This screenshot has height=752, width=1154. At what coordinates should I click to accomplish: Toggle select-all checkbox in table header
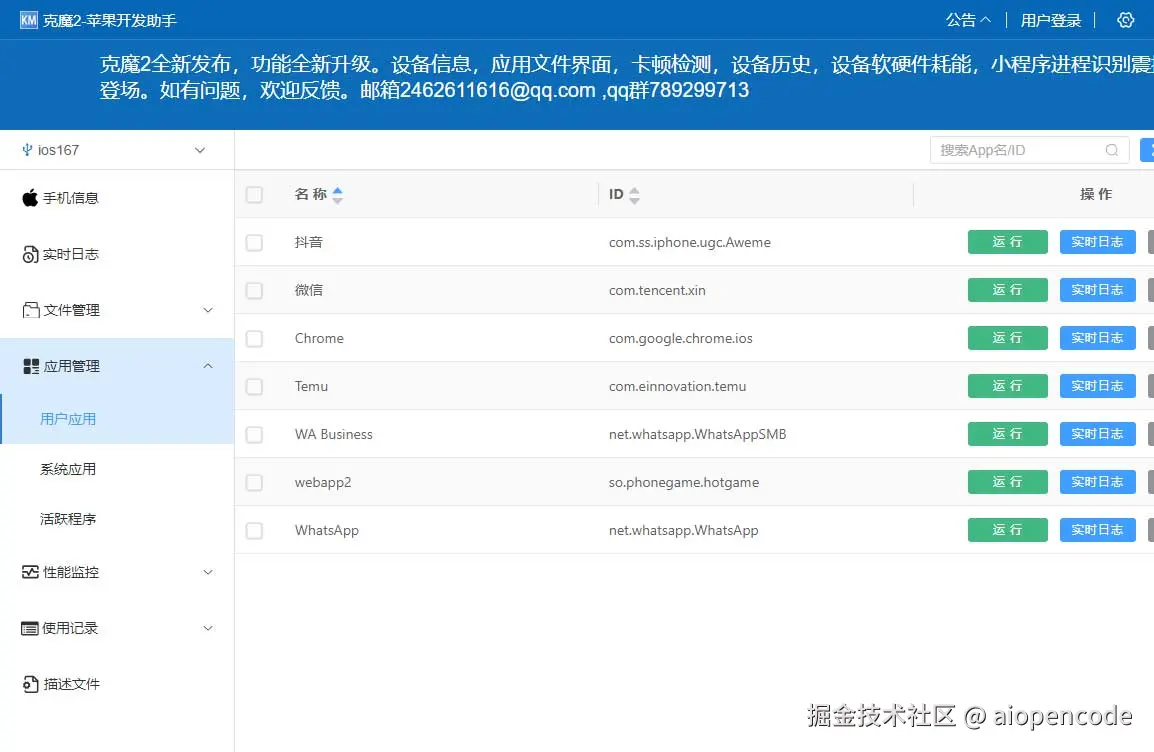coord(254,194)
